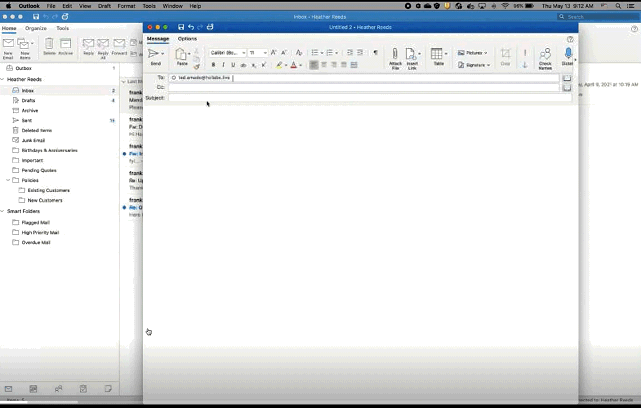Click in the Cc field
Viewport: 641px width, 408px height.
tap(363, 87)
